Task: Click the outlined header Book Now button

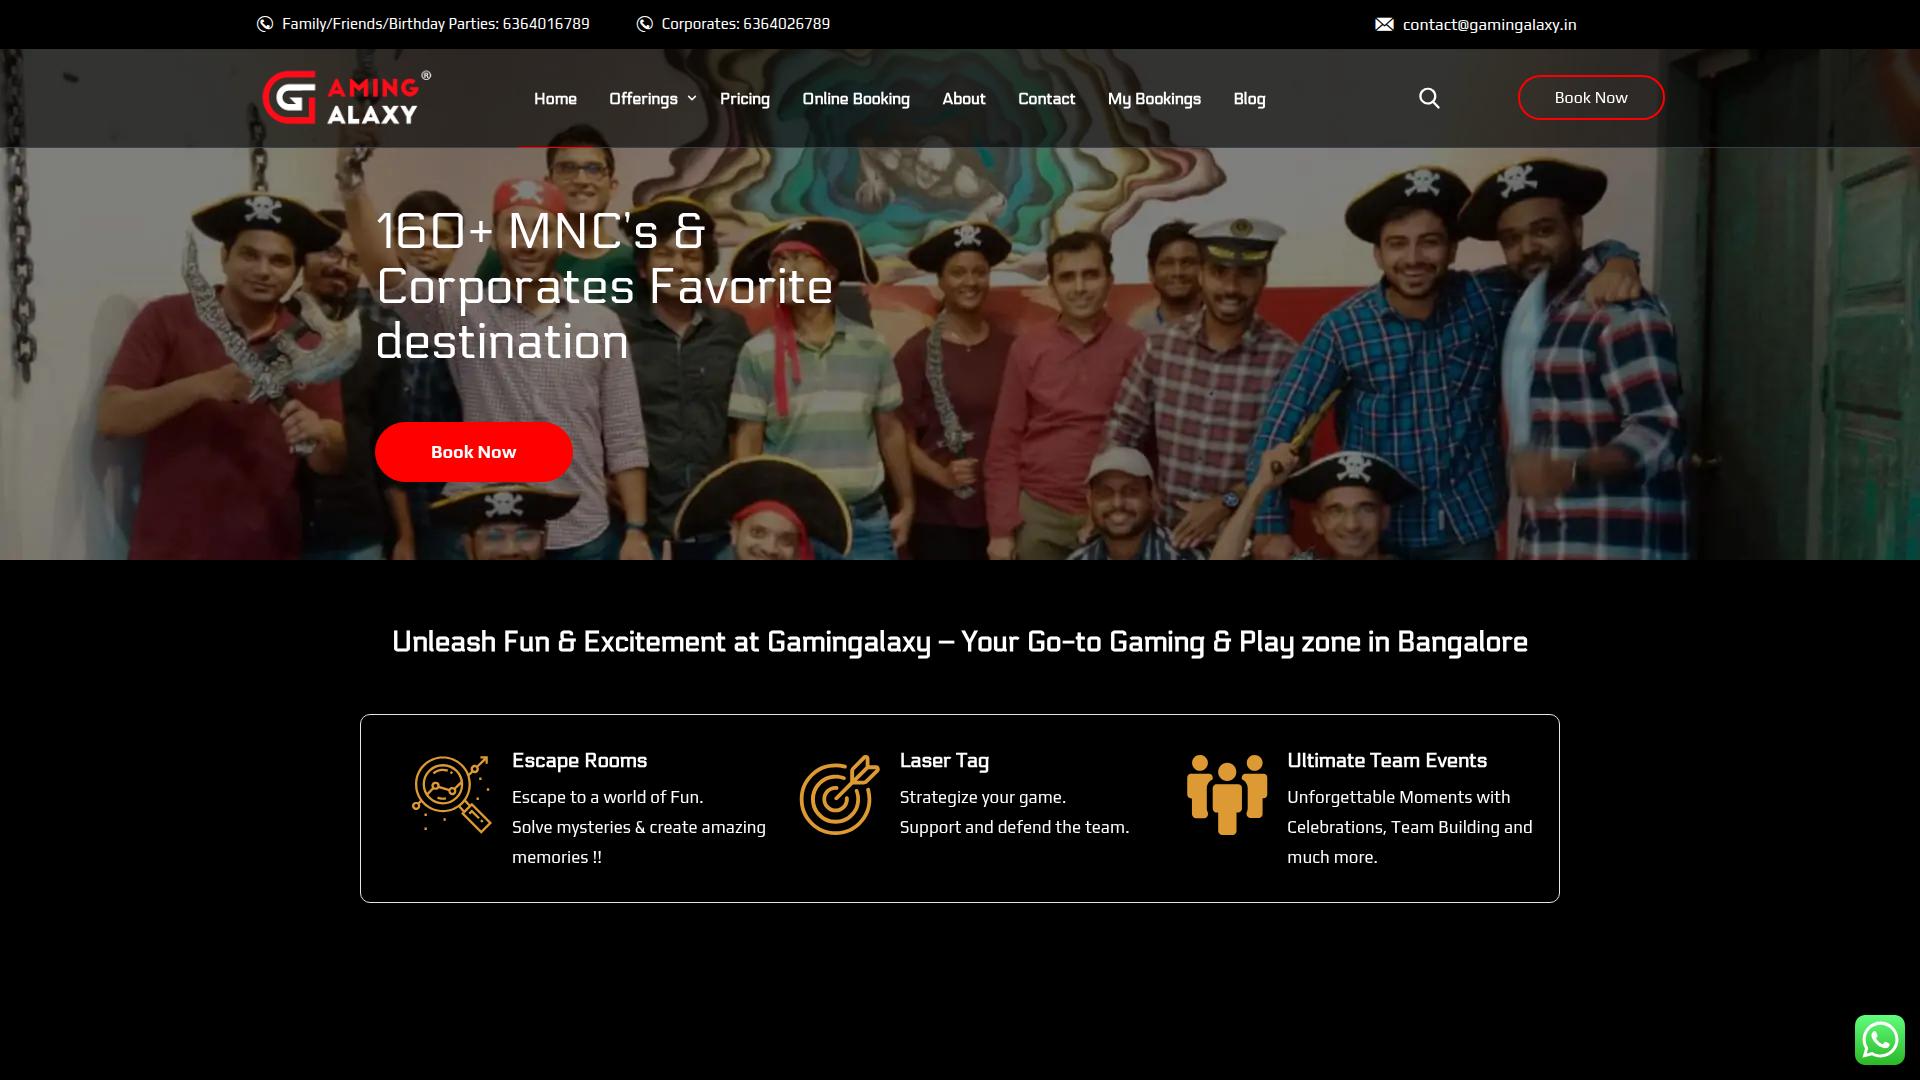Action: tap(1590, 98)
